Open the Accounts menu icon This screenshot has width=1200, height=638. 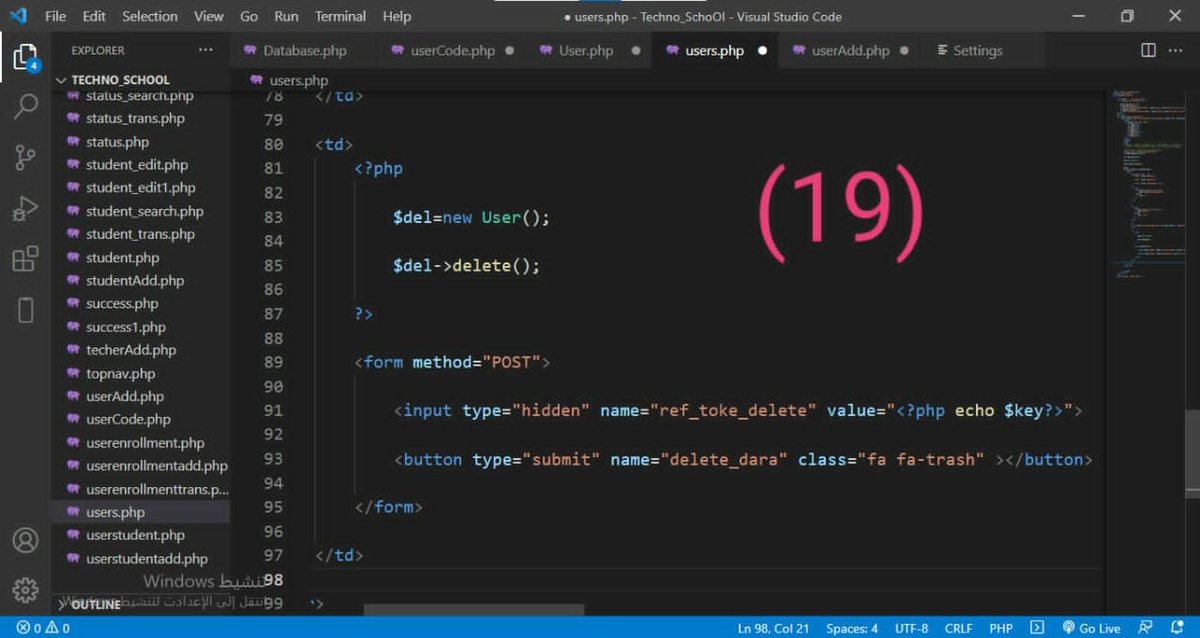[x=25, y=540]
